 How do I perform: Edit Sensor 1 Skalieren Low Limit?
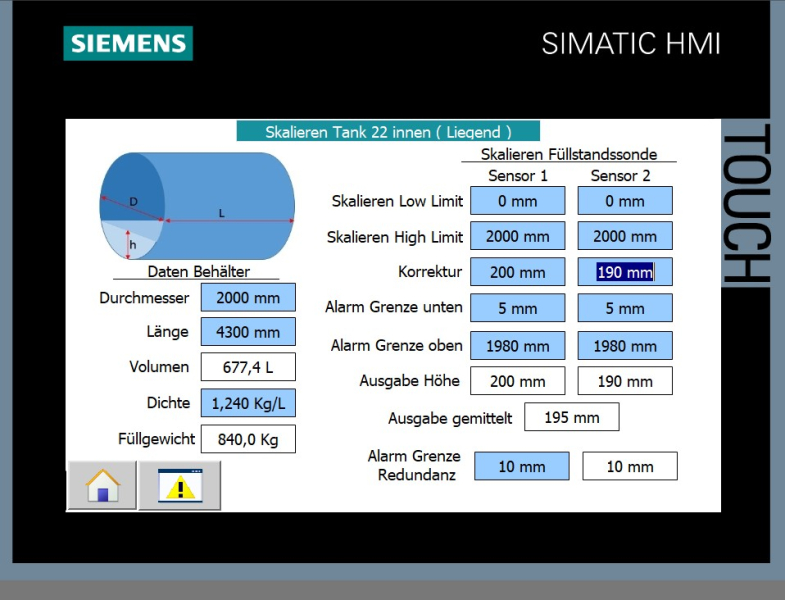pos(517,201)
